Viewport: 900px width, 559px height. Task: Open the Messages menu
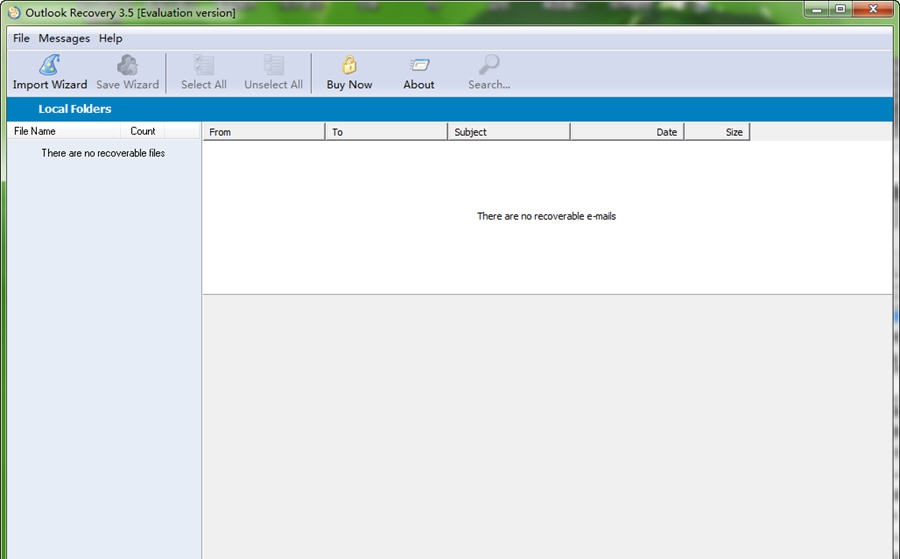64,38
